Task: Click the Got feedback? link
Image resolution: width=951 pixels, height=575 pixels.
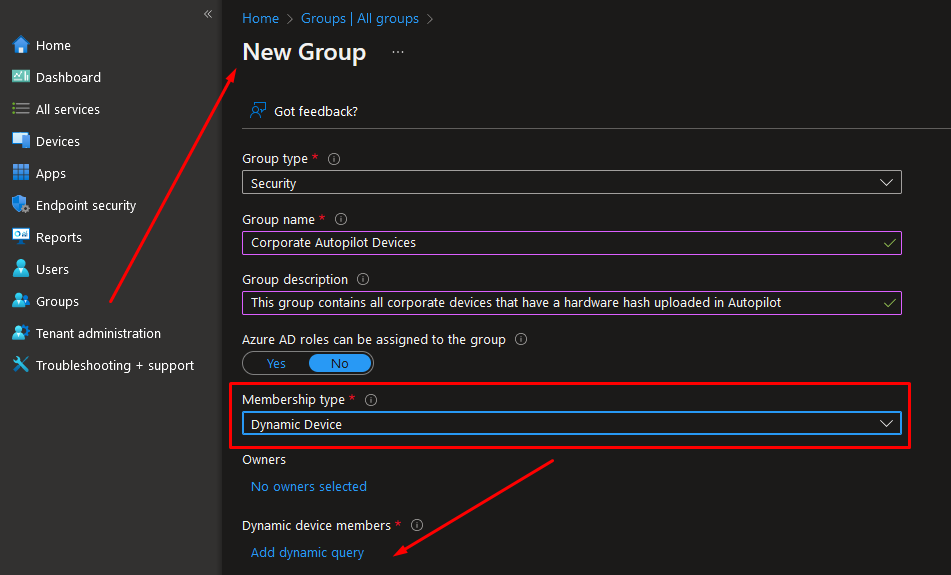Action: pyautogui.click(x=316, y=112)
